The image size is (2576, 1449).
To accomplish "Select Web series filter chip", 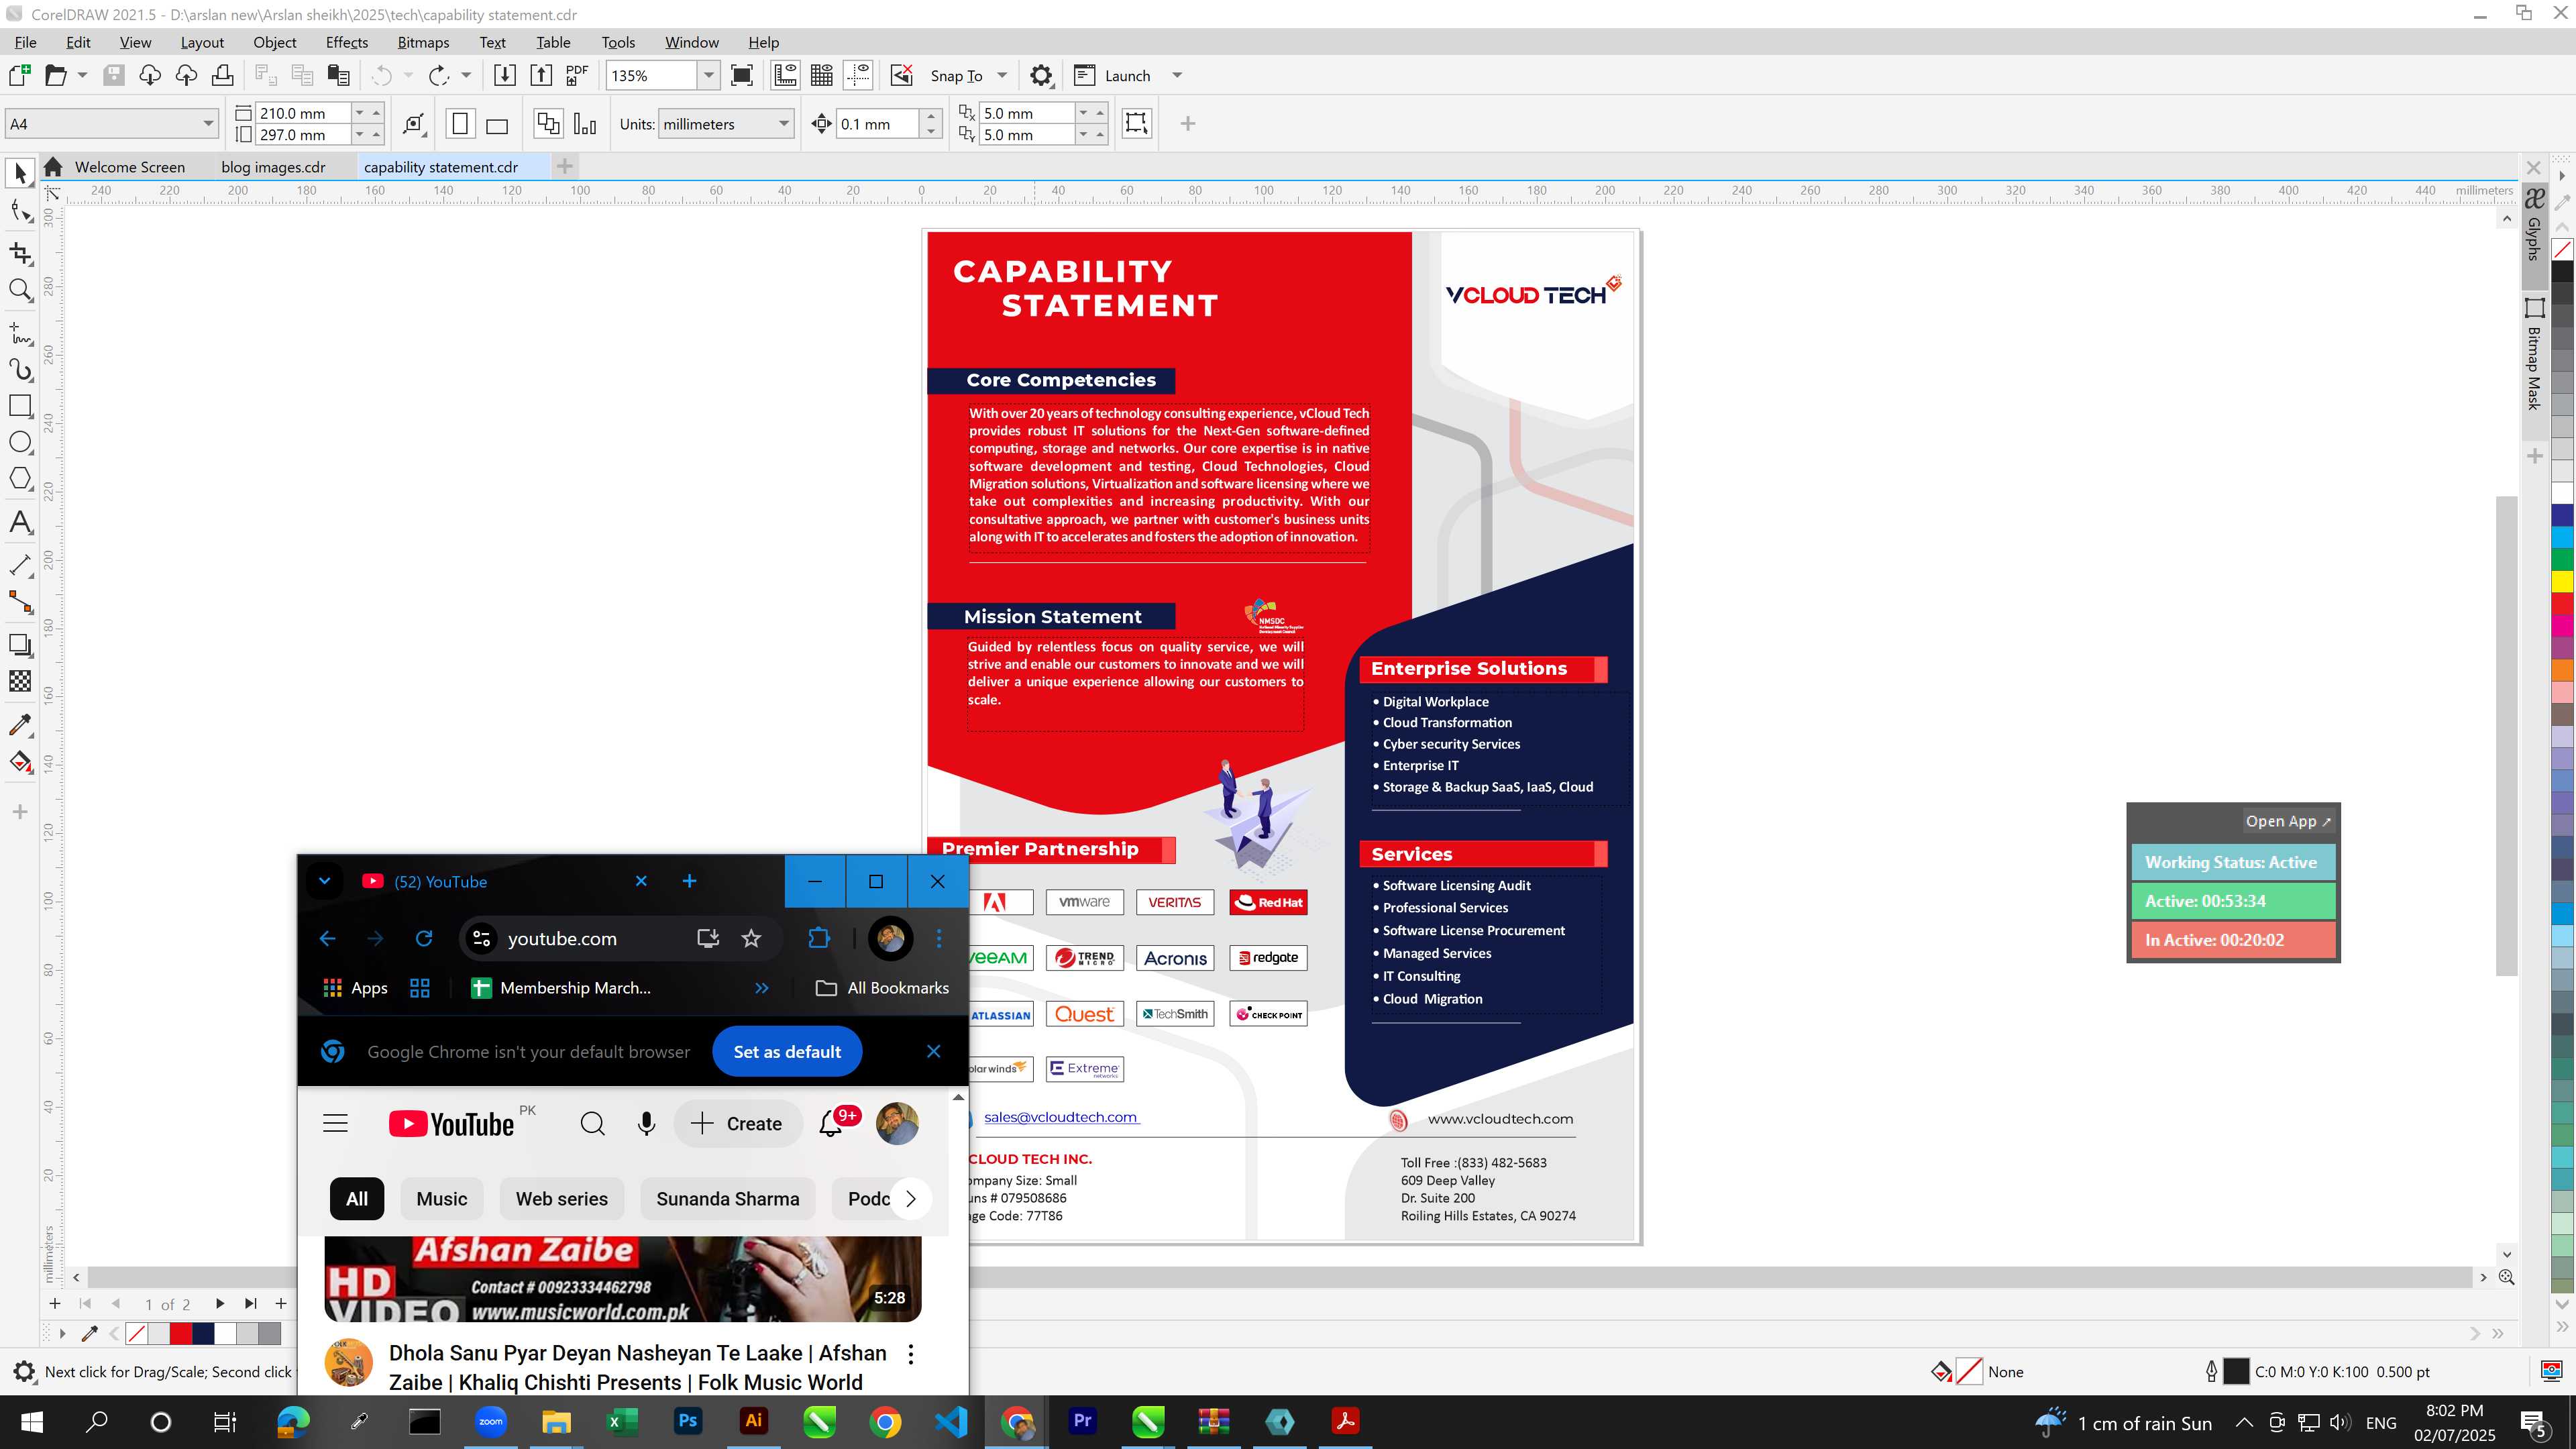I will point(561,1199).
